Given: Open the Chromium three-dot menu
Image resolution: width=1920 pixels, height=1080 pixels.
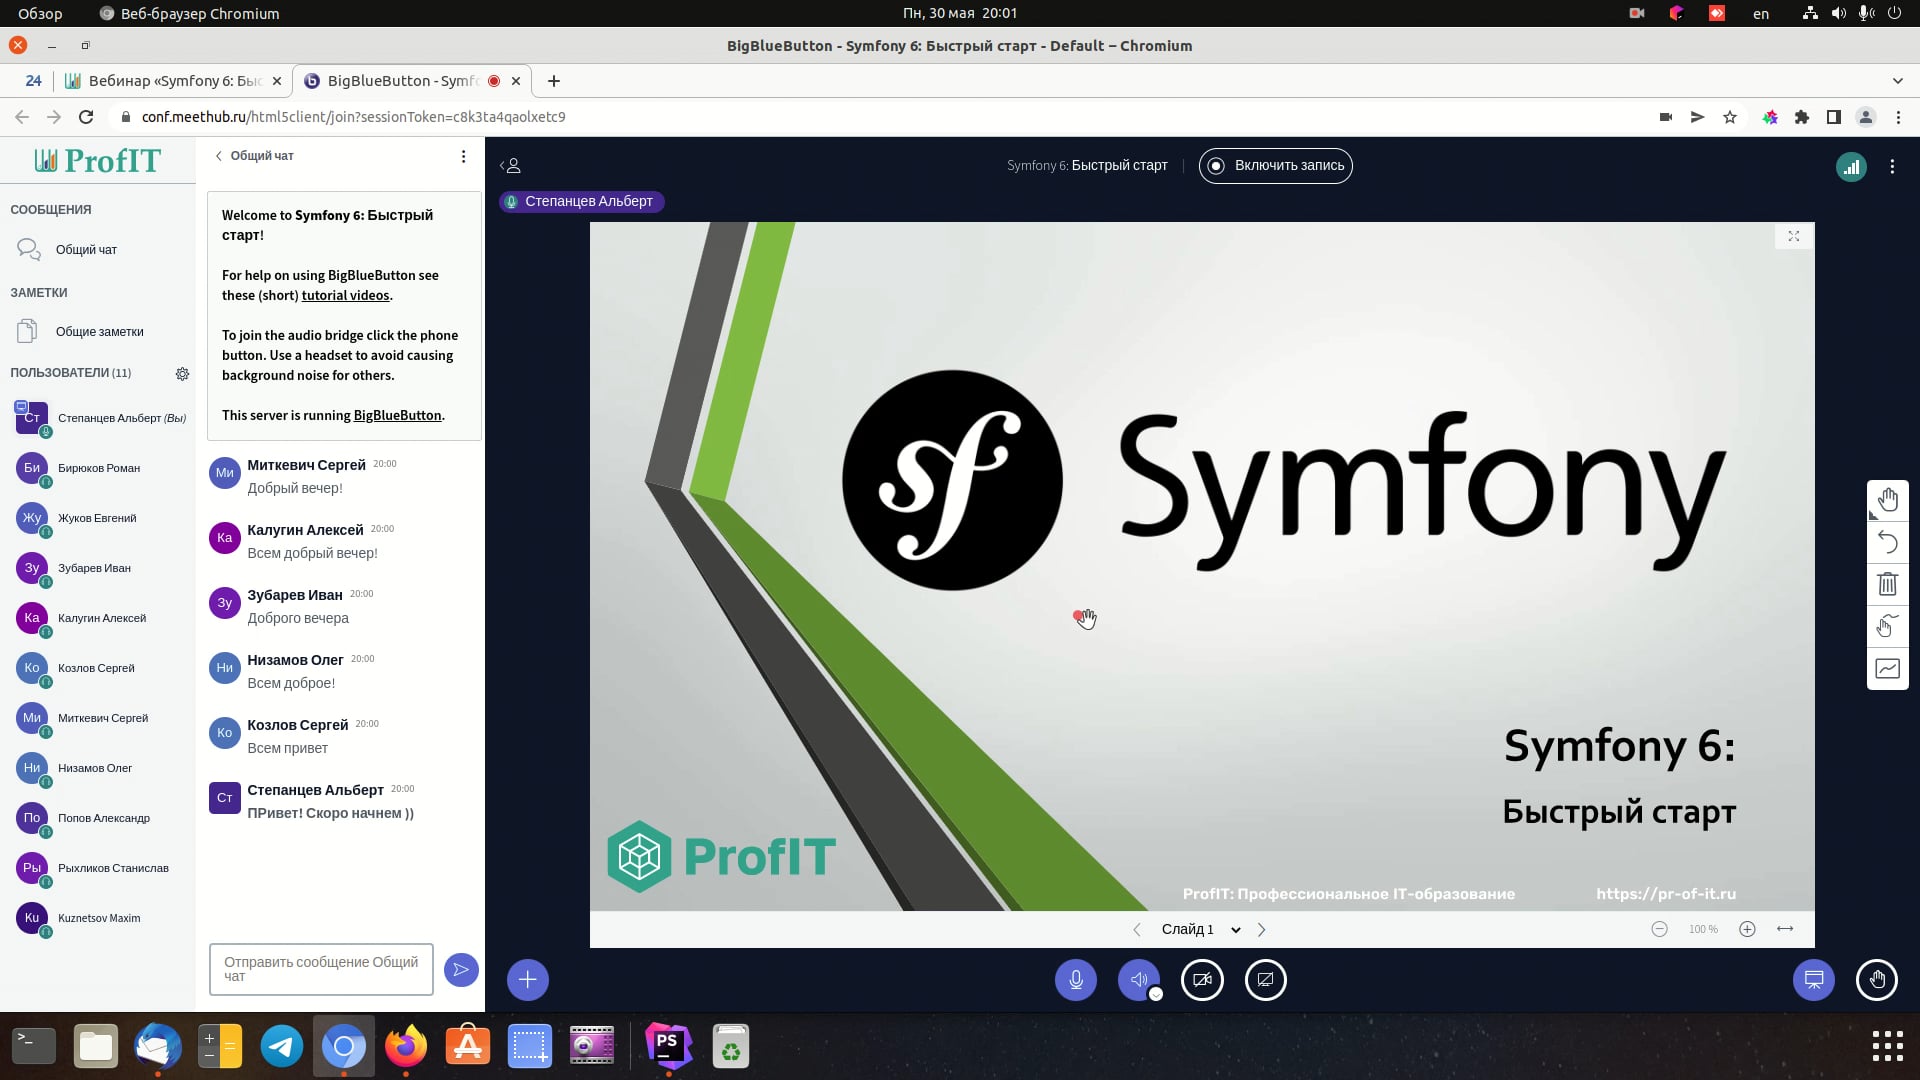Looking at the screenshot, I should [1898, 117].
